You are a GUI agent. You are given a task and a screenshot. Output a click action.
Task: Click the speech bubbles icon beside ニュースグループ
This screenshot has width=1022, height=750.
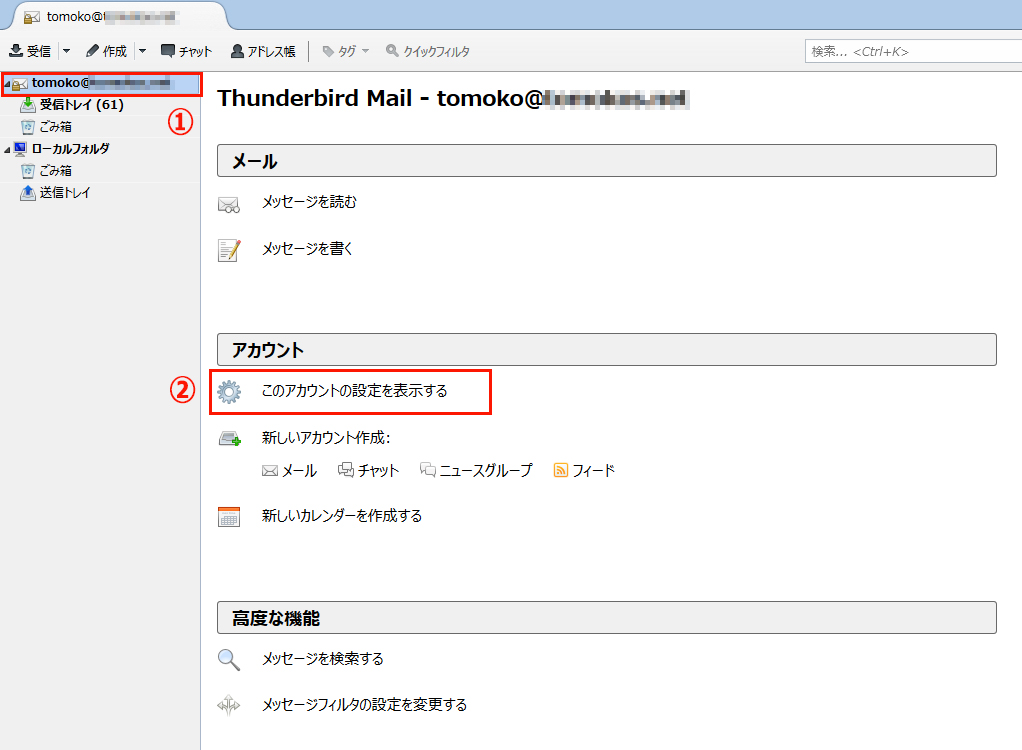pyautogui.click(x=428, y=470)
